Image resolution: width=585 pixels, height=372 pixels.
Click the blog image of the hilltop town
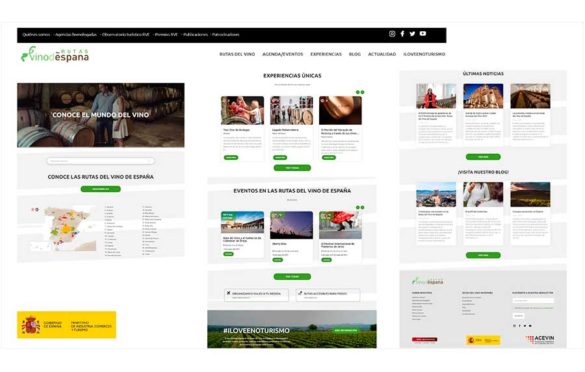tap(436, 194)
